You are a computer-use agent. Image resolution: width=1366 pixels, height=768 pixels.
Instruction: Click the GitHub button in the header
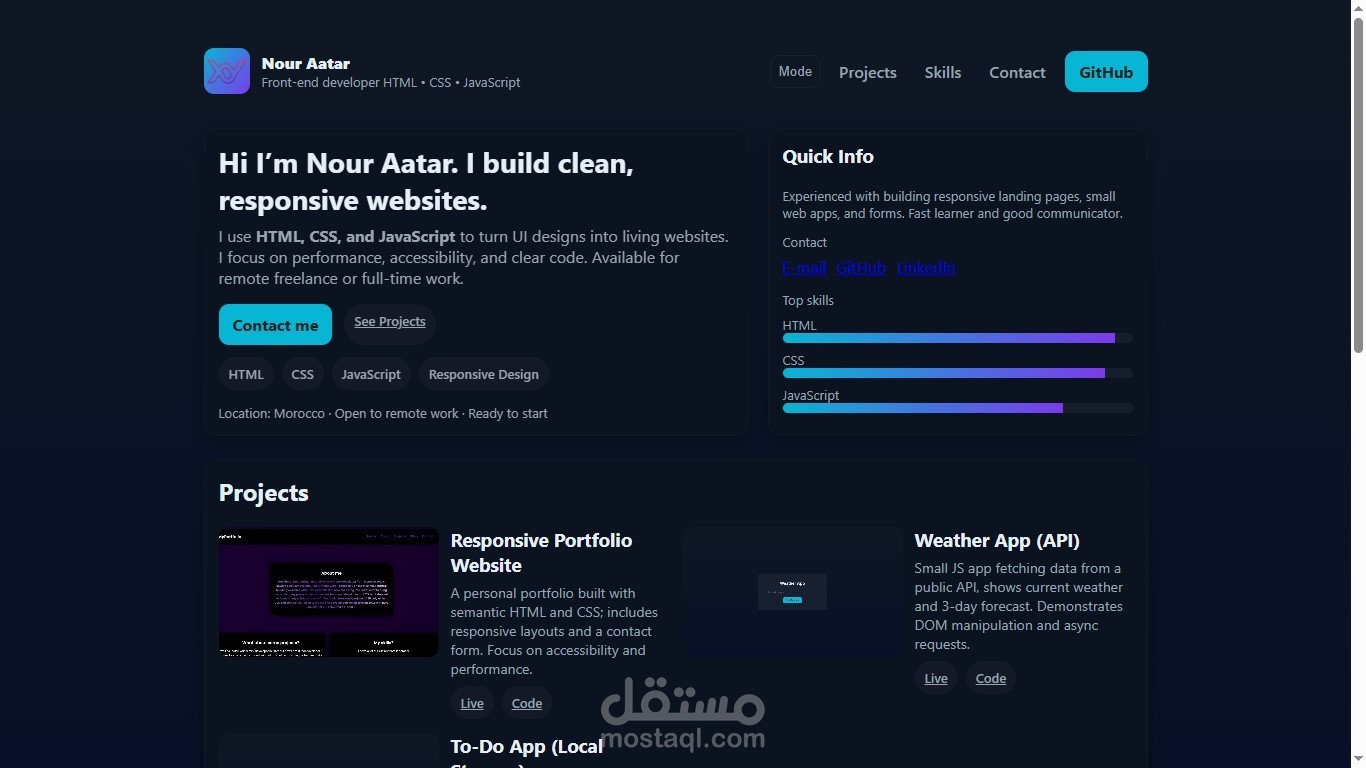(1105, 71)
